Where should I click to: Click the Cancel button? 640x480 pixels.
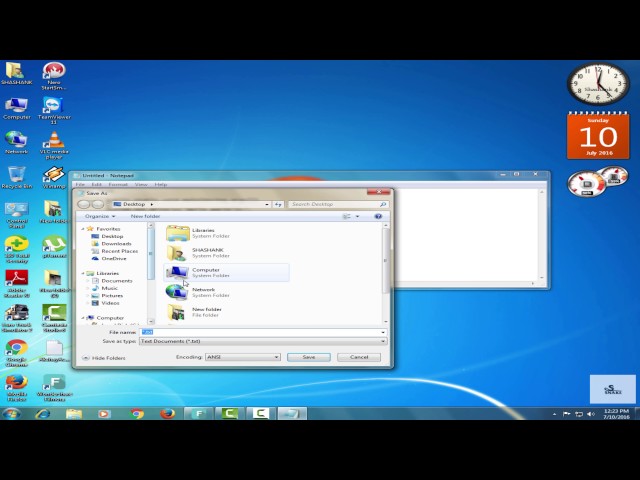[x=359, y=357]
